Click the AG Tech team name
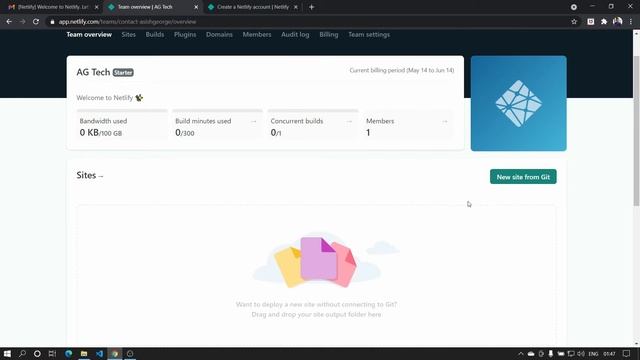The image size is (640, 360). tap(93, 72)
